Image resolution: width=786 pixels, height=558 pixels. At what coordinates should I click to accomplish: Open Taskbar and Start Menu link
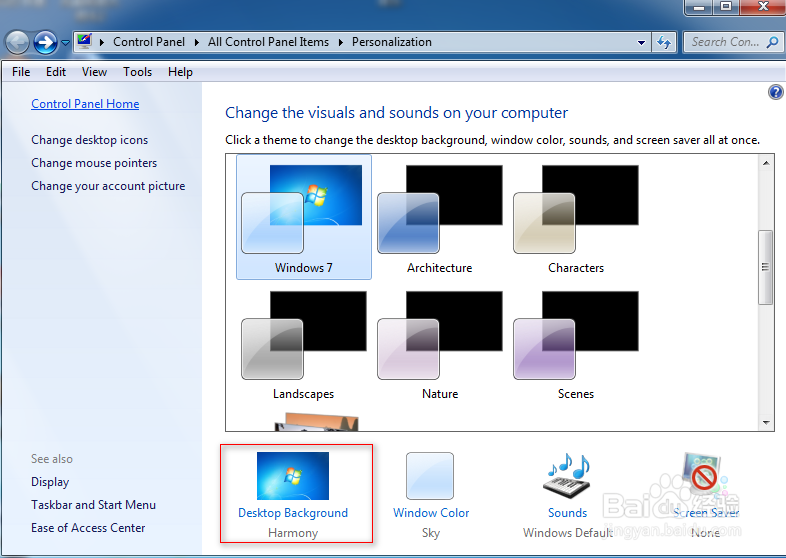(x=93, y=505)
